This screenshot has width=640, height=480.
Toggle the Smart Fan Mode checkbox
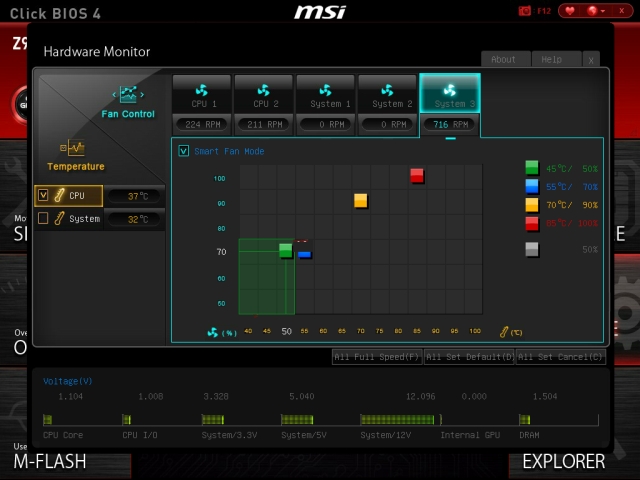point(184,151)
